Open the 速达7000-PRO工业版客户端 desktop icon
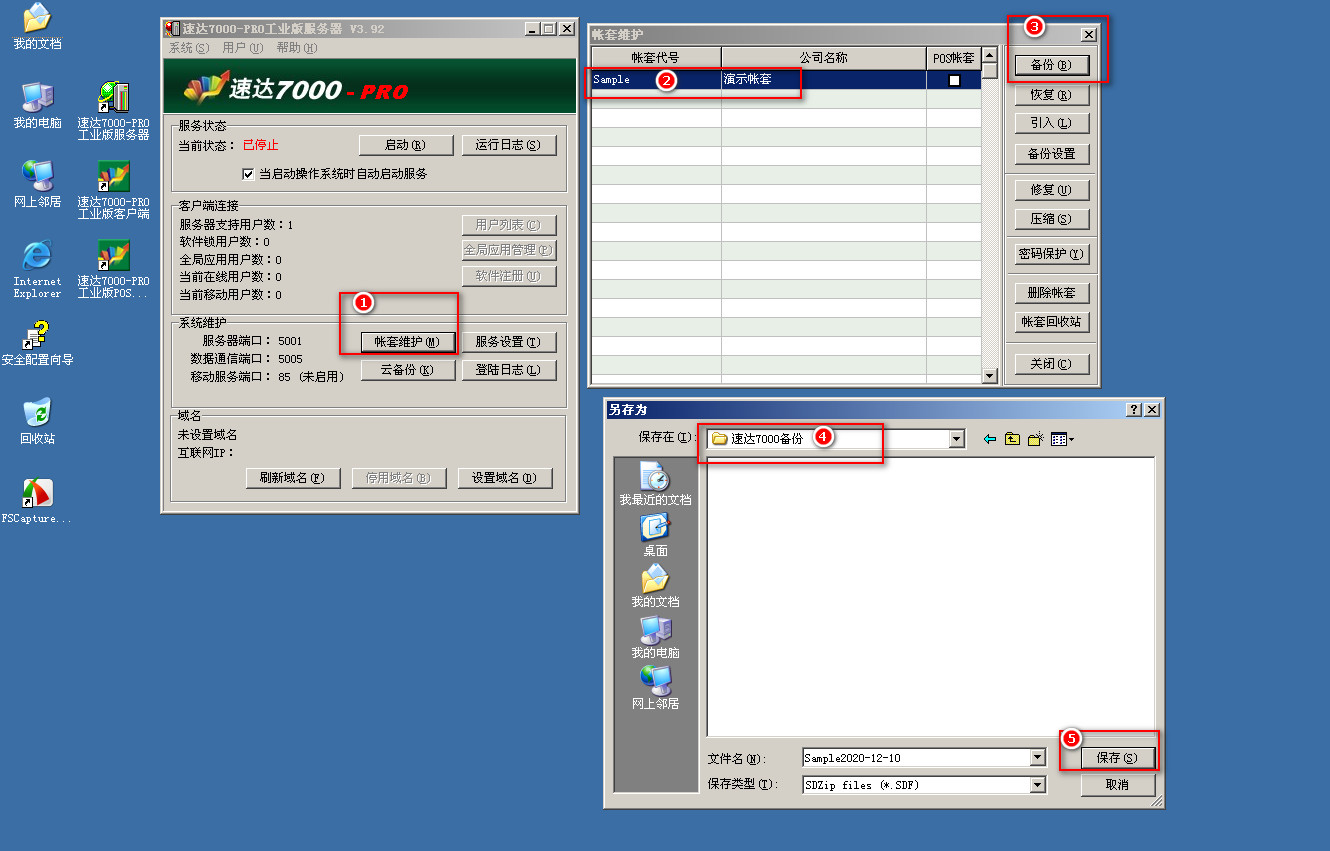 pos(113,178)
